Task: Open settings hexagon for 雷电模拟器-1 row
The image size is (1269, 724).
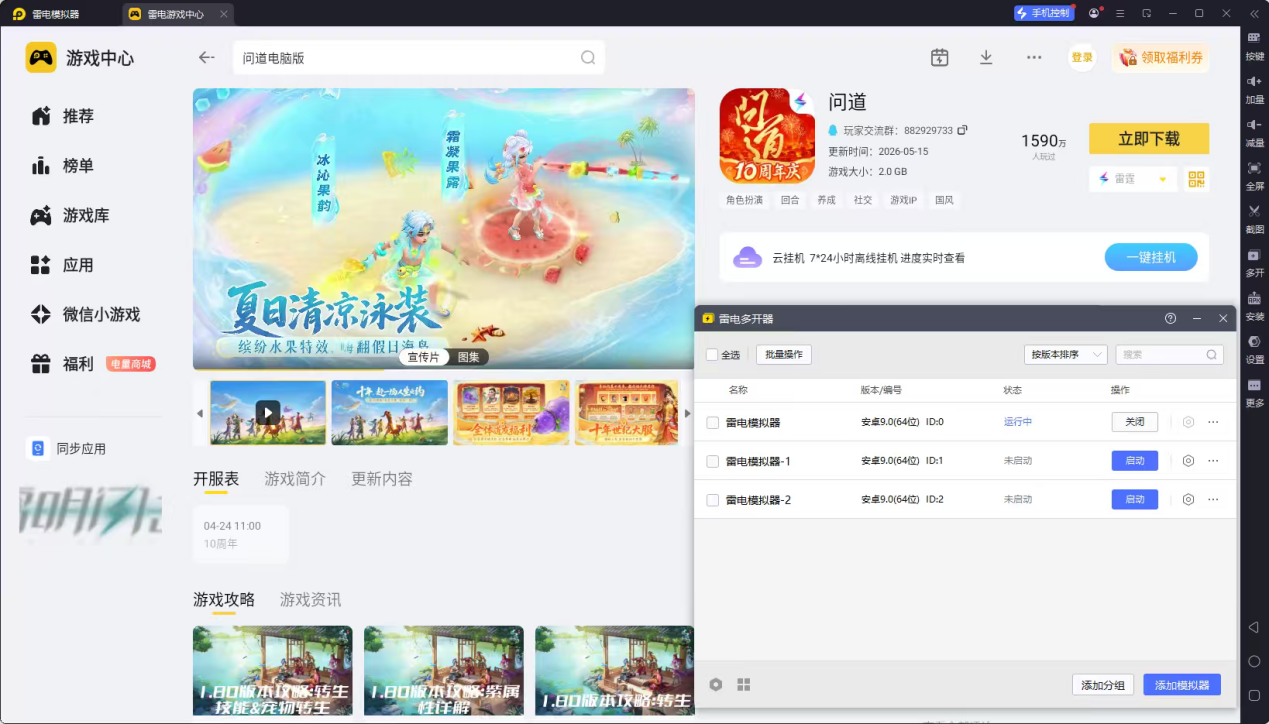Action: 1188,461
